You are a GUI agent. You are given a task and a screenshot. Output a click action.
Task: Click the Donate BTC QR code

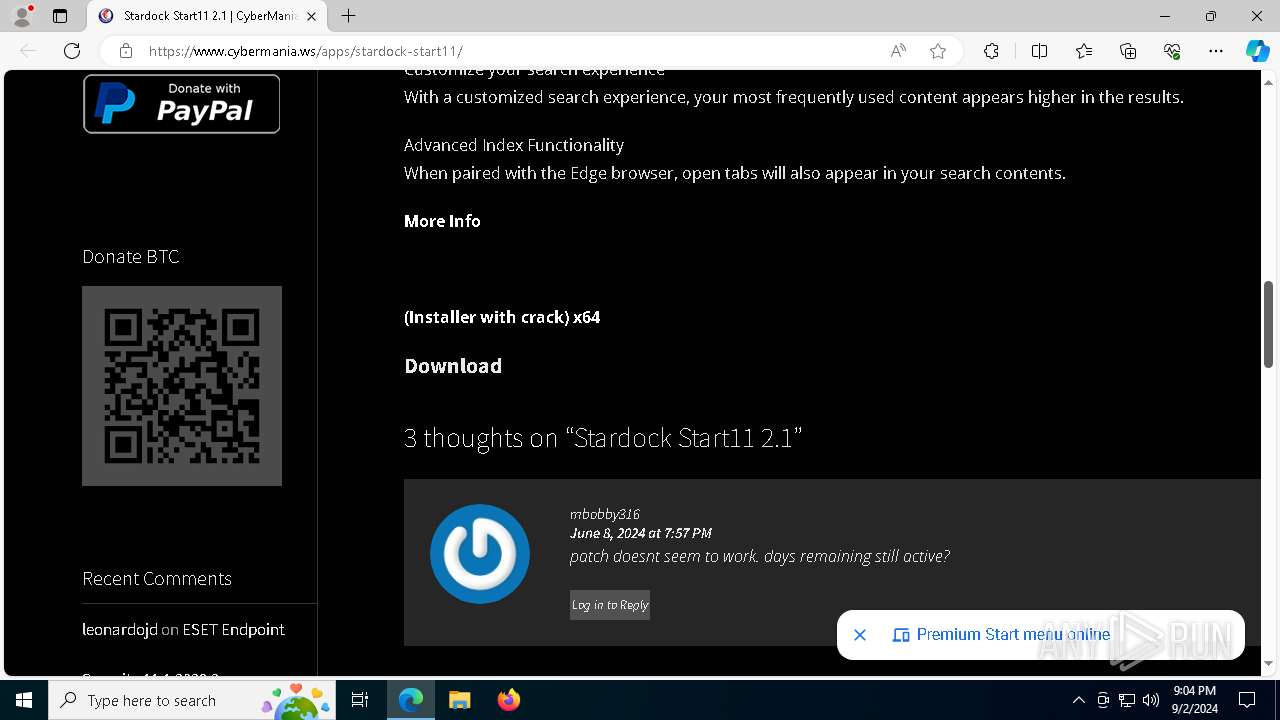pyautogui.click(x=182, y=386)
